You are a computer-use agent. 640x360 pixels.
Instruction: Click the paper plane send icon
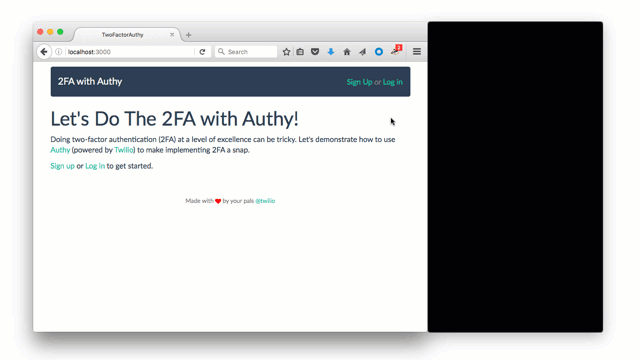click(362, 52)
